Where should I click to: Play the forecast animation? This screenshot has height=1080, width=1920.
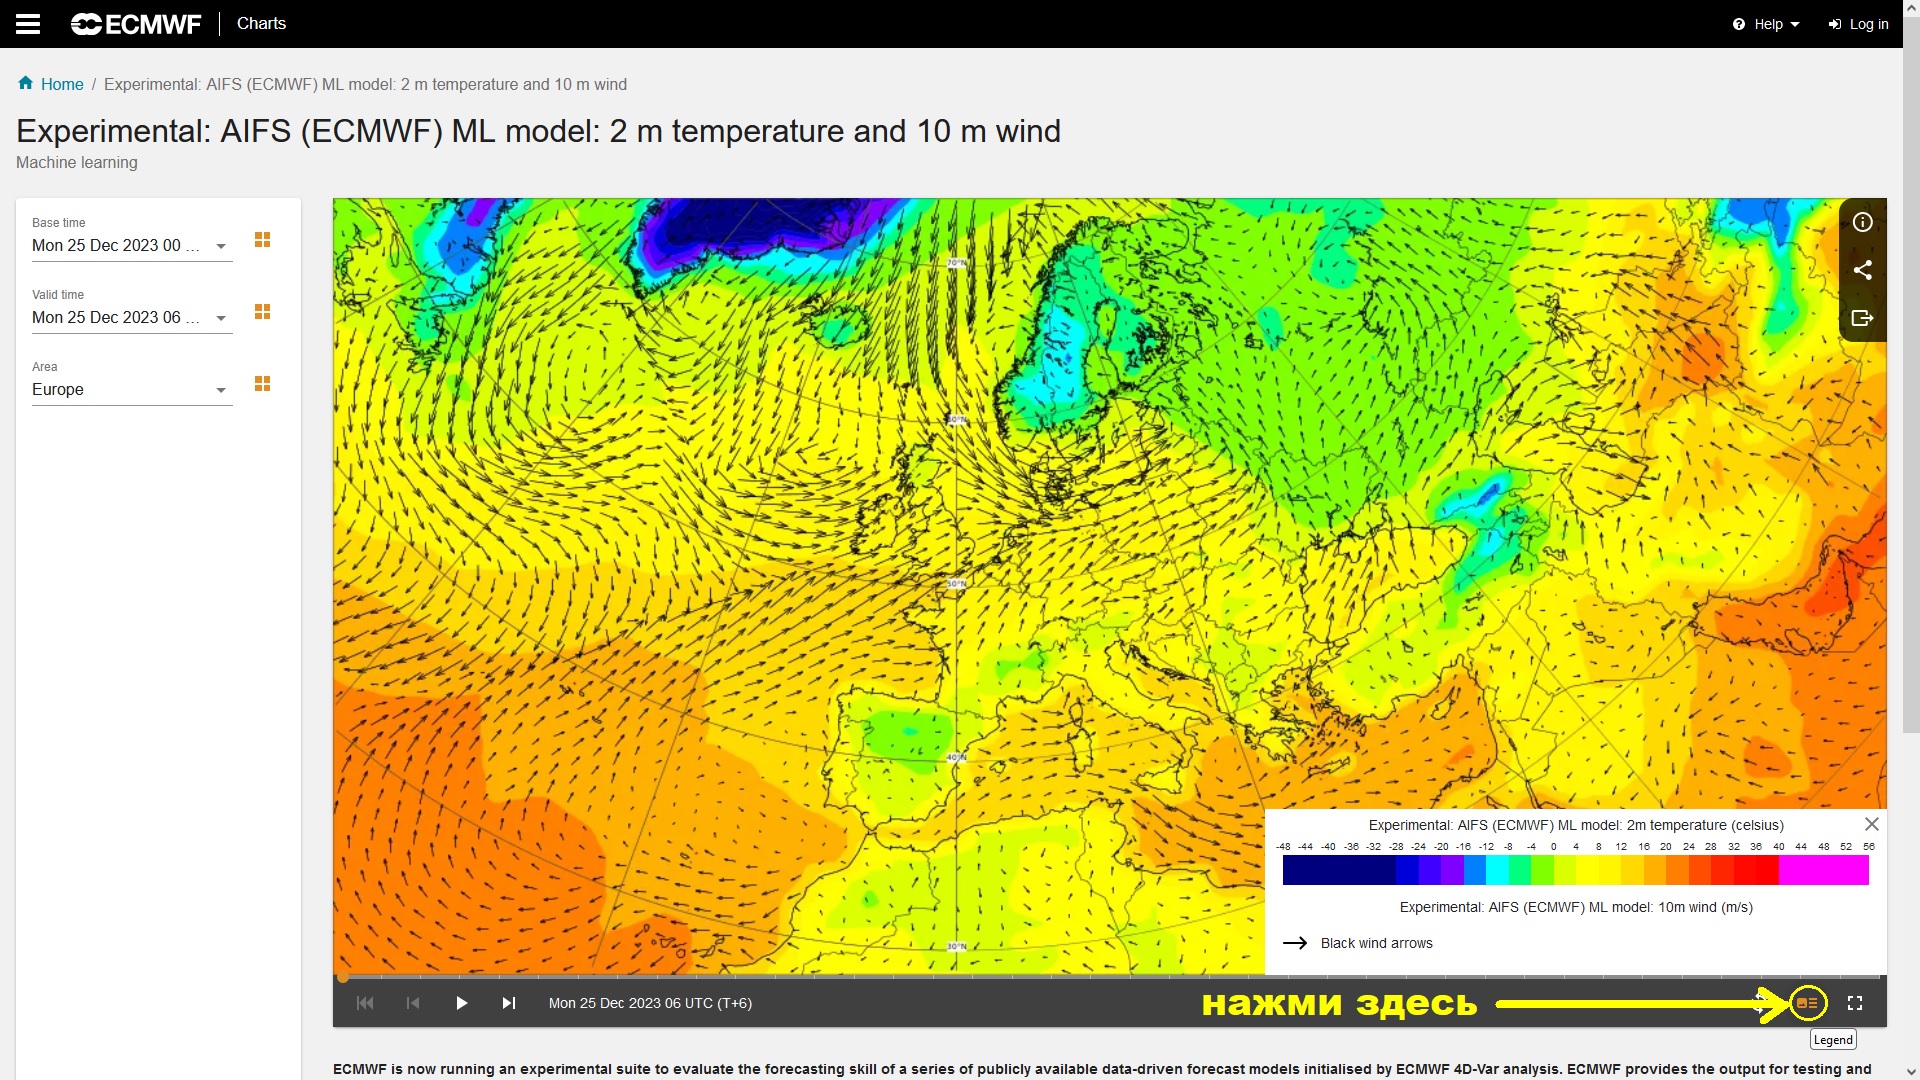[461, 1003]
